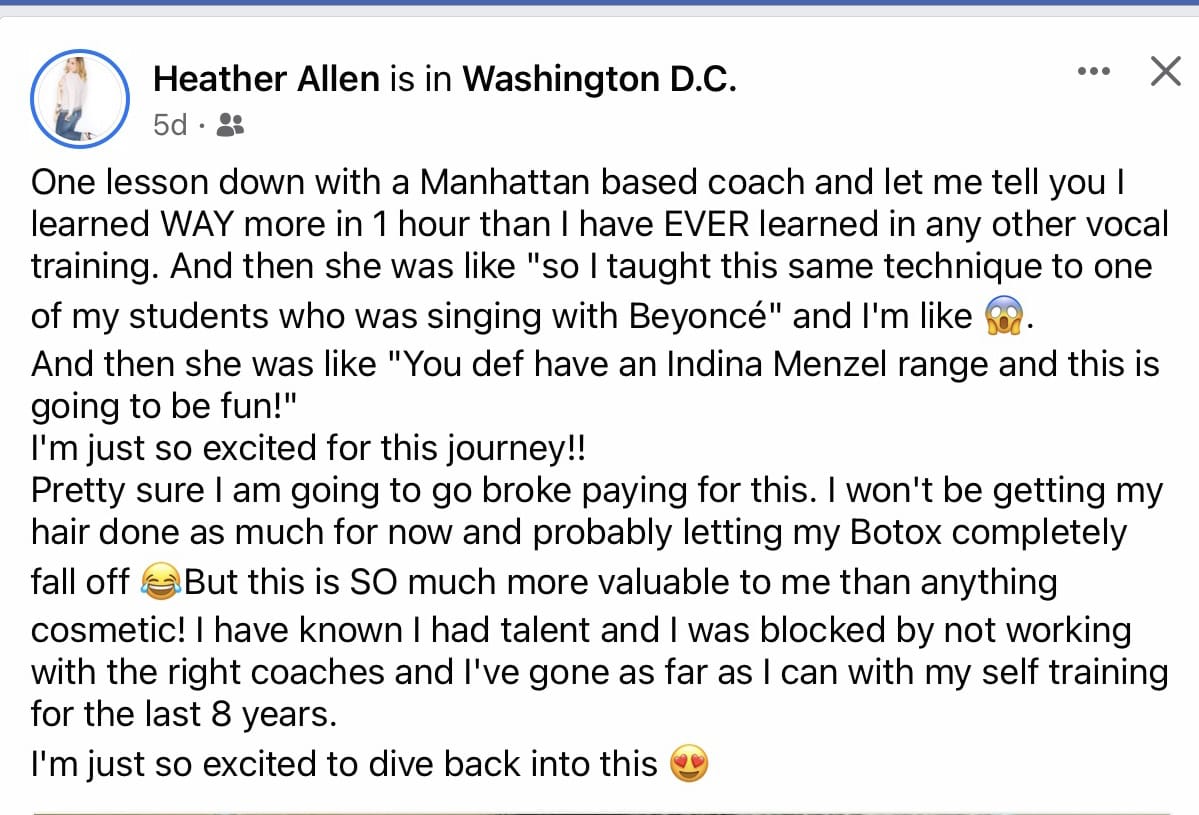Click the line 'going to be fun!'
Image resolution: width=1199 pixels, height=815 pixels.
[164, 406]
